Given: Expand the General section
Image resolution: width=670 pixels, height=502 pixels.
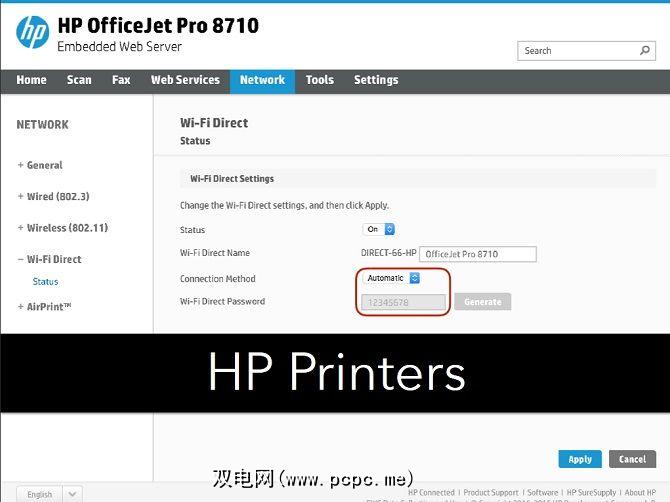Looking at the screenshot, I should 40,165.
